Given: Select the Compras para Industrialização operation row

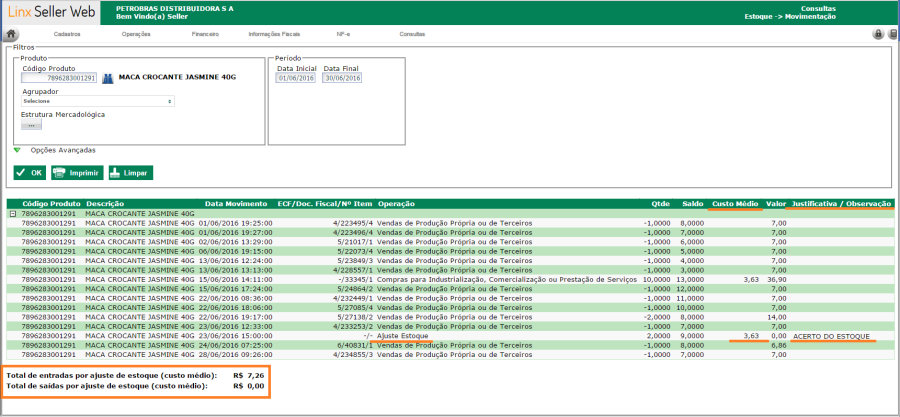Looking at the screenshot, I should (507, 279).
